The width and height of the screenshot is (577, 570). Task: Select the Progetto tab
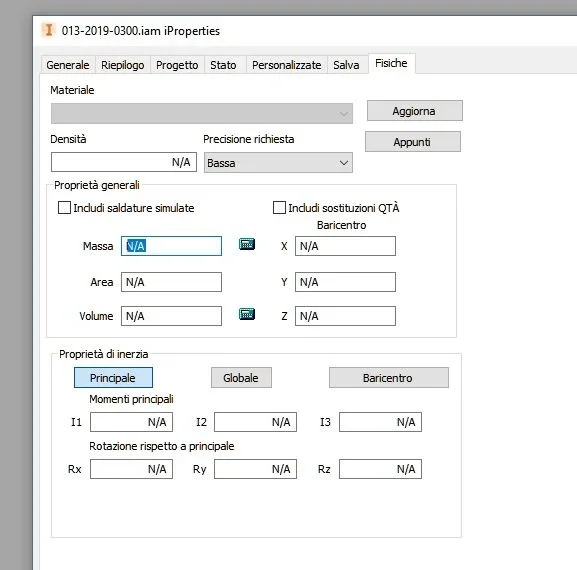[177, 65]
